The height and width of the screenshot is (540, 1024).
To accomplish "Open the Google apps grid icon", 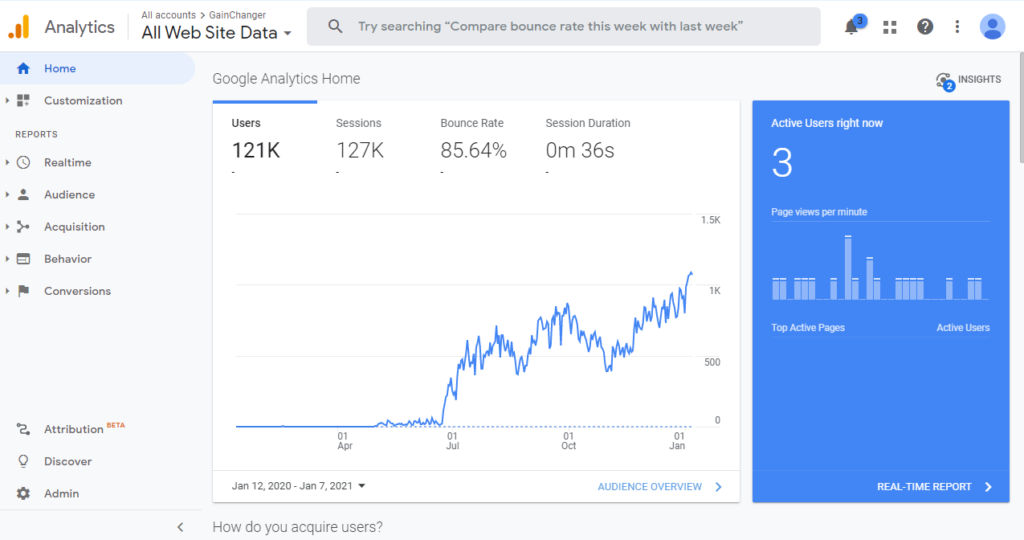I will point(889,27).
